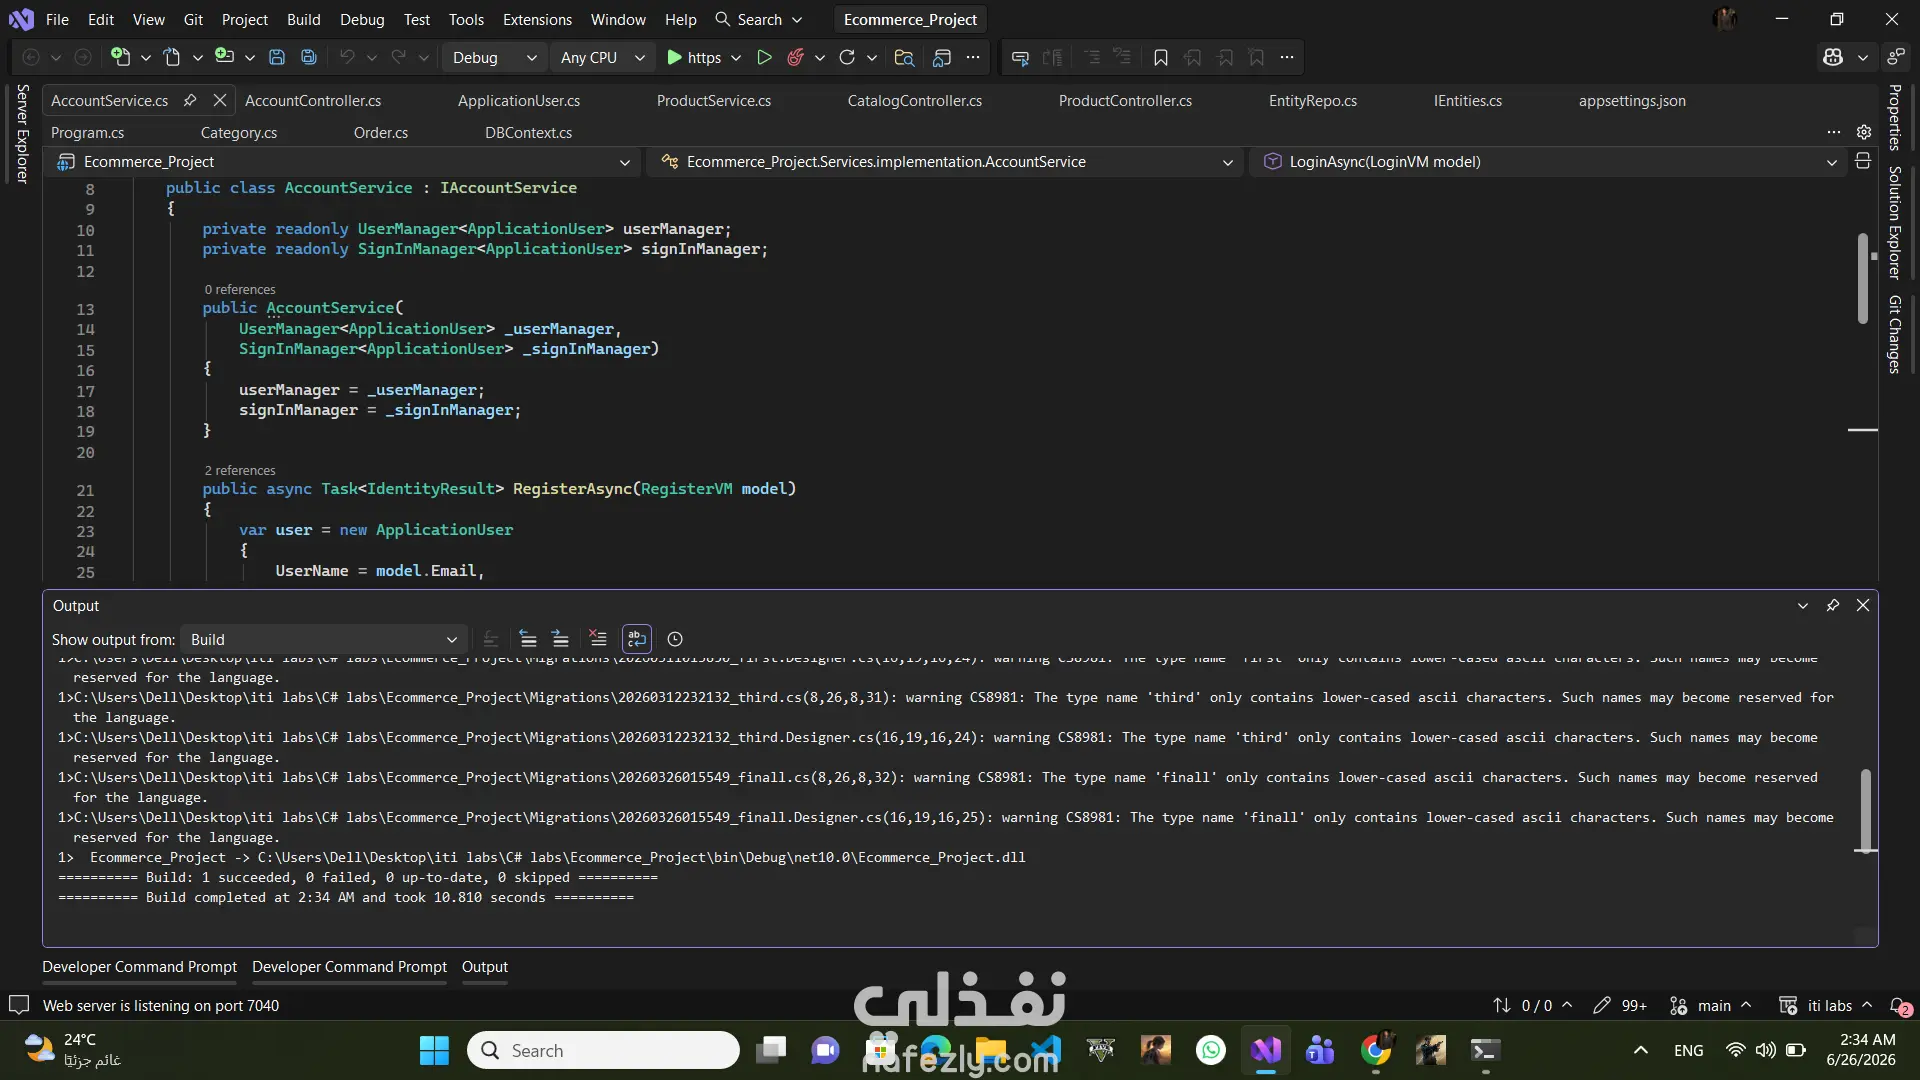Go to previous message in Output
Screen dimensions: 1920x1080
tap(528, 639)
